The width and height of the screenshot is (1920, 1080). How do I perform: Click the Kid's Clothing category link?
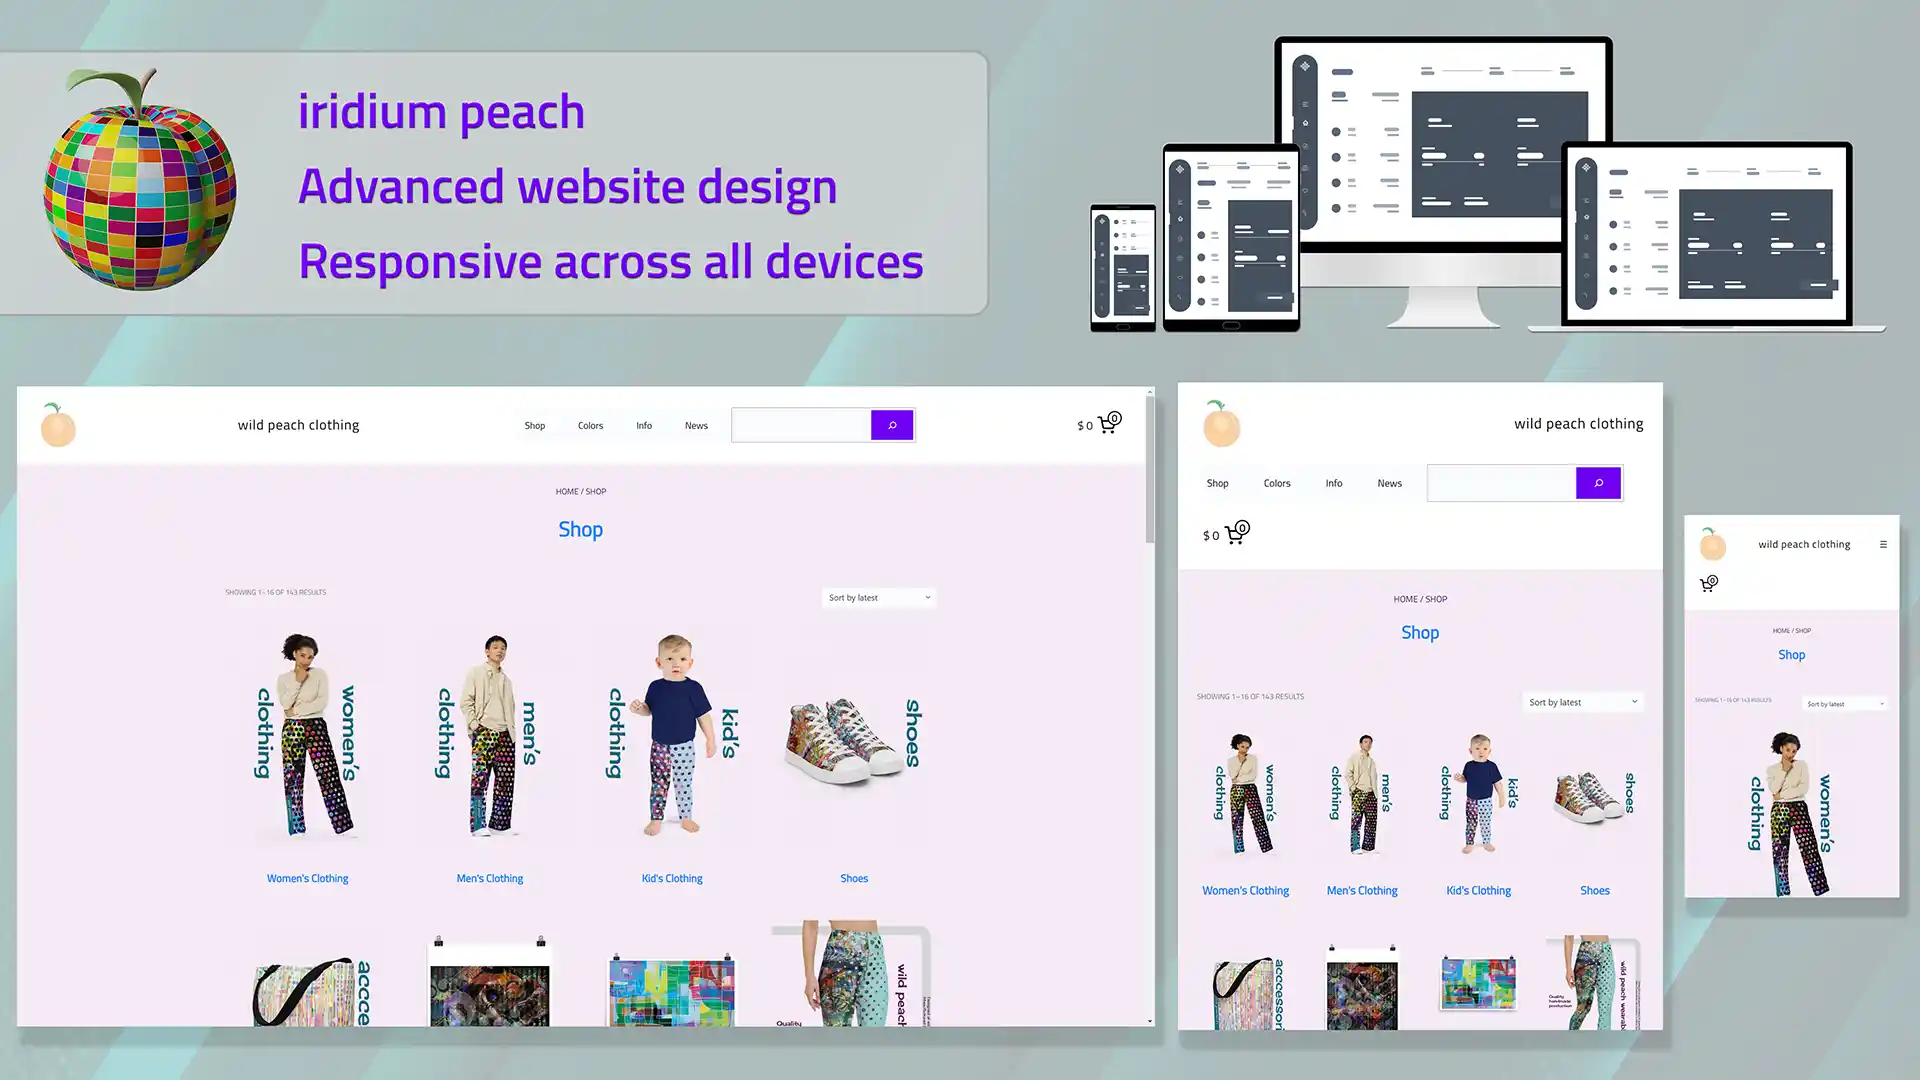pyautogui.click(x=671, y=878)
